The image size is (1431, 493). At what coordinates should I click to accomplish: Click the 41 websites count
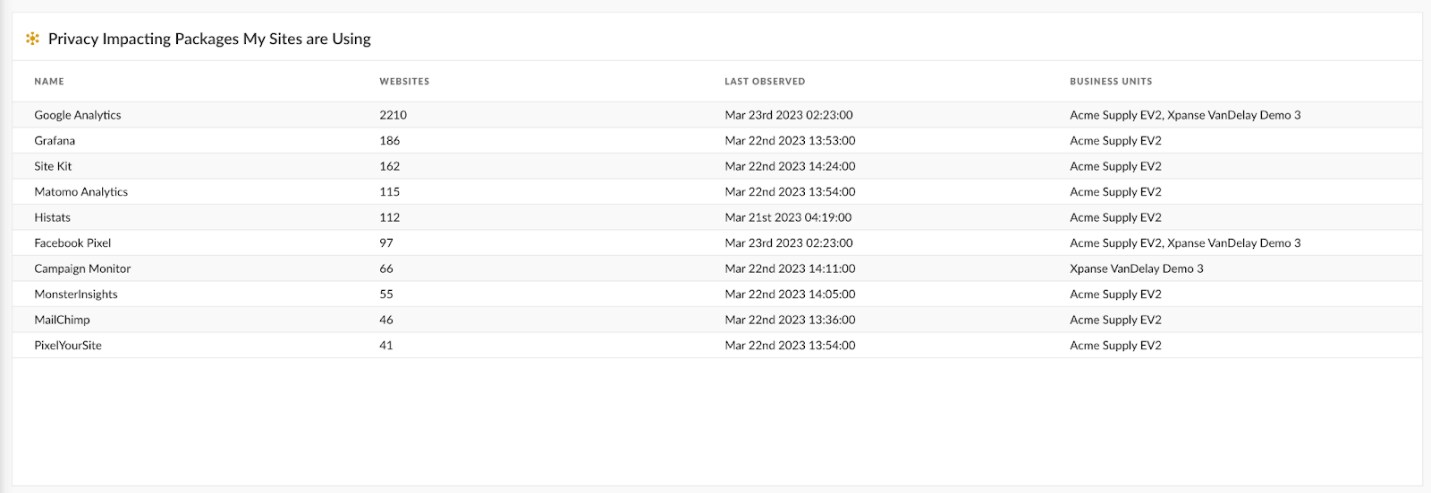tap(386, 346)
